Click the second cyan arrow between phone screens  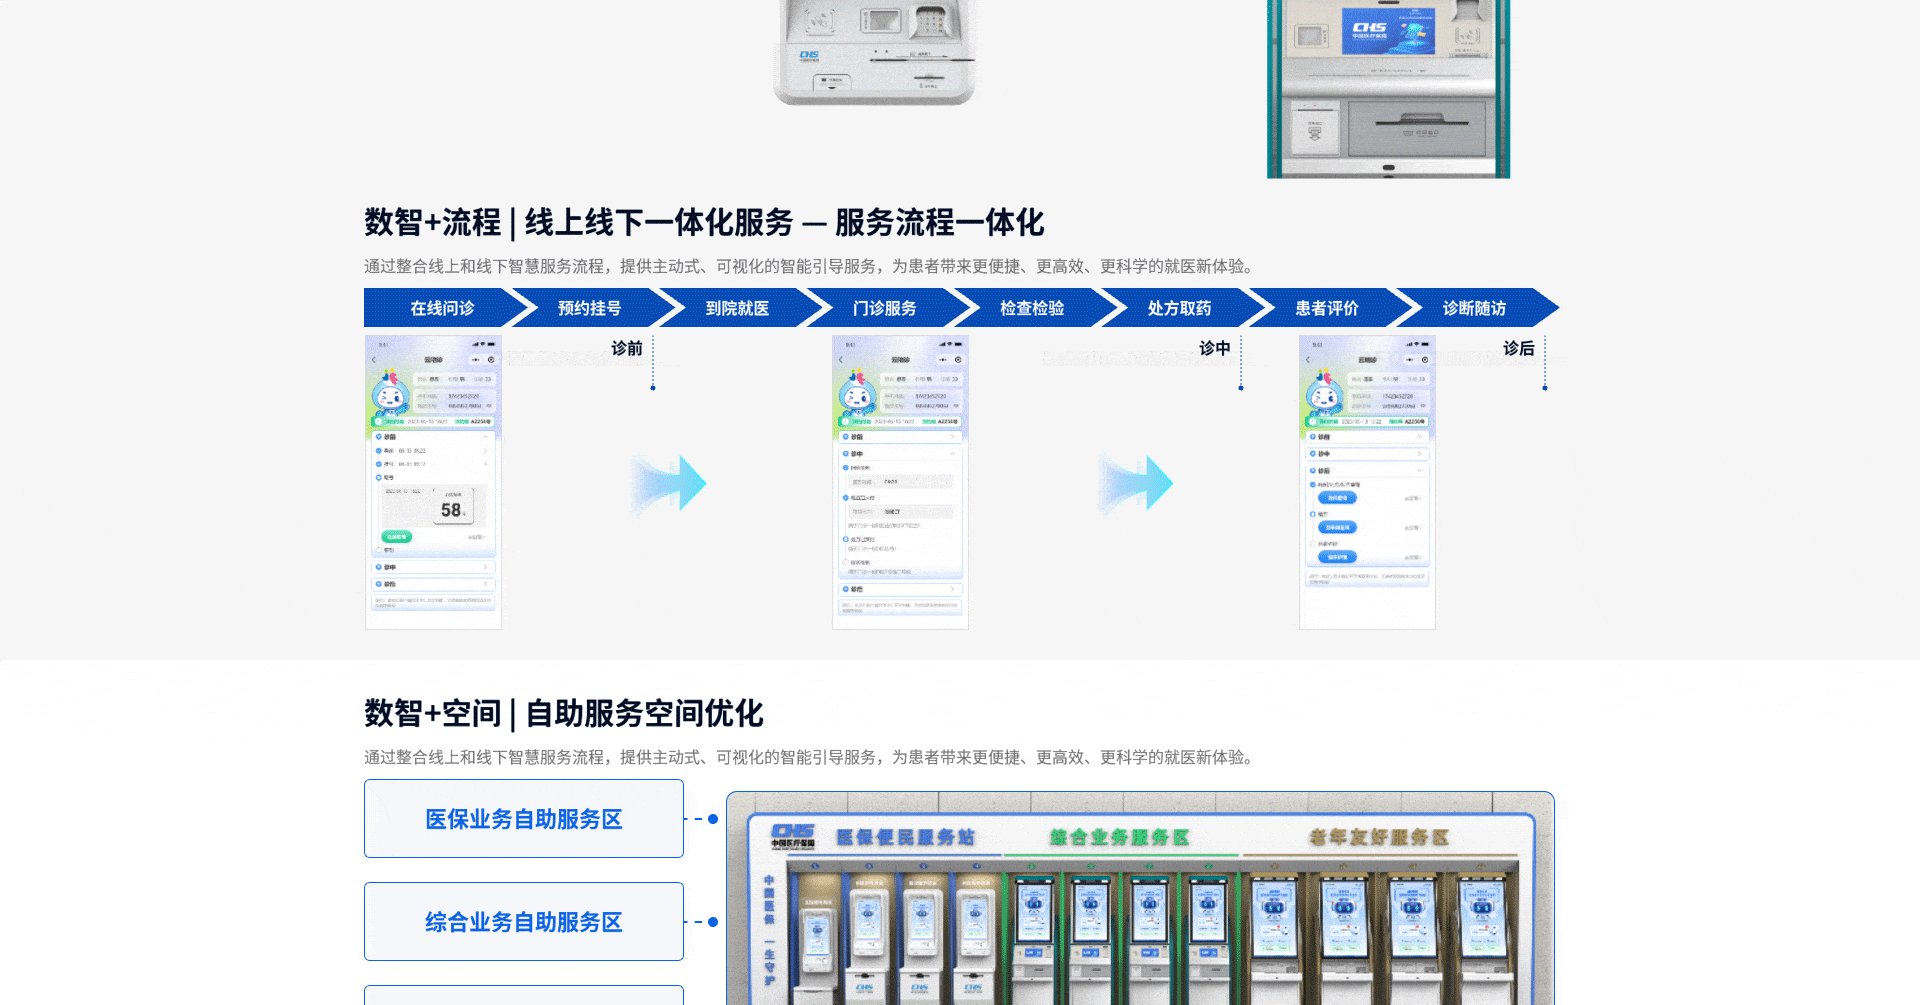1136,484
